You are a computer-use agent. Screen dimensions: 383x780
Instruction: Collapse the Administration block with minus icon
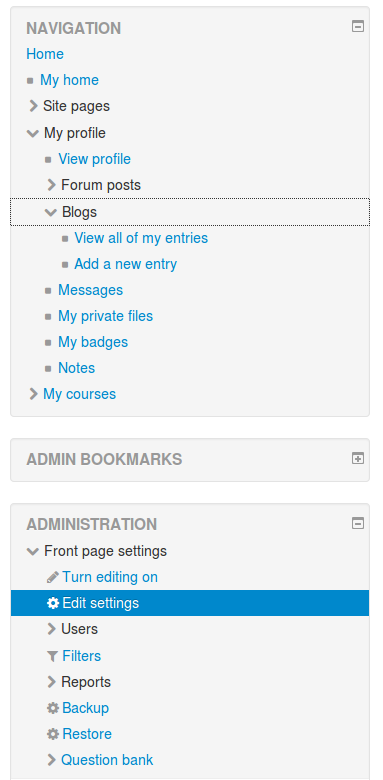pos(358,523)
